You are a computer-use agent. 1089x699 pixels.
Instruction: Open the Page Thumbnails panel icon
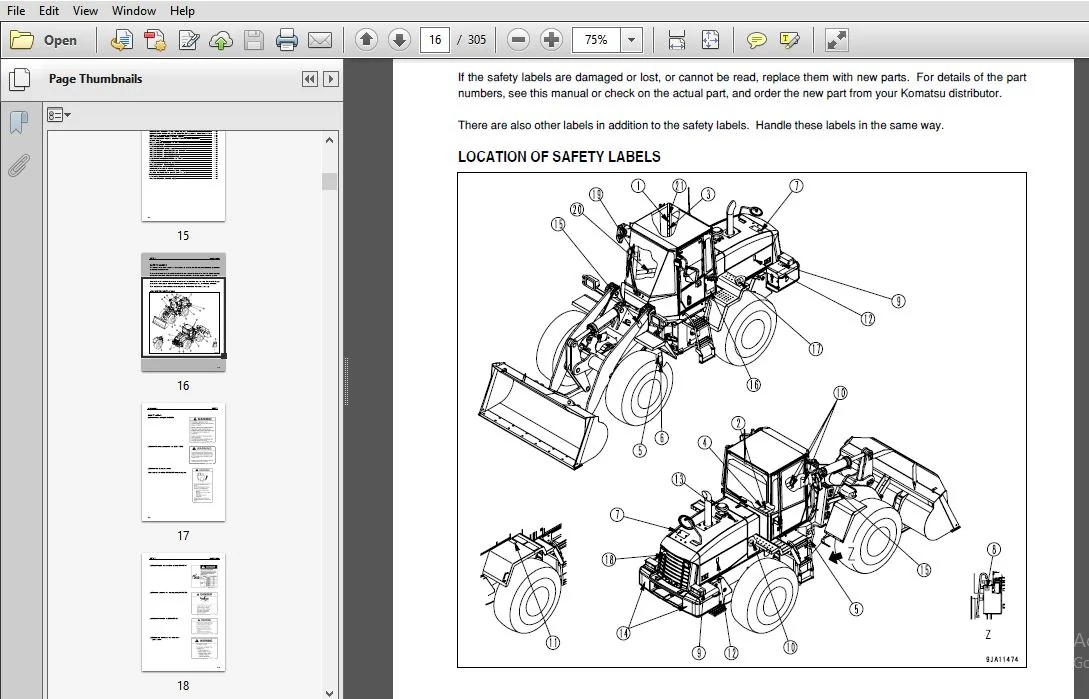[19, 79]
